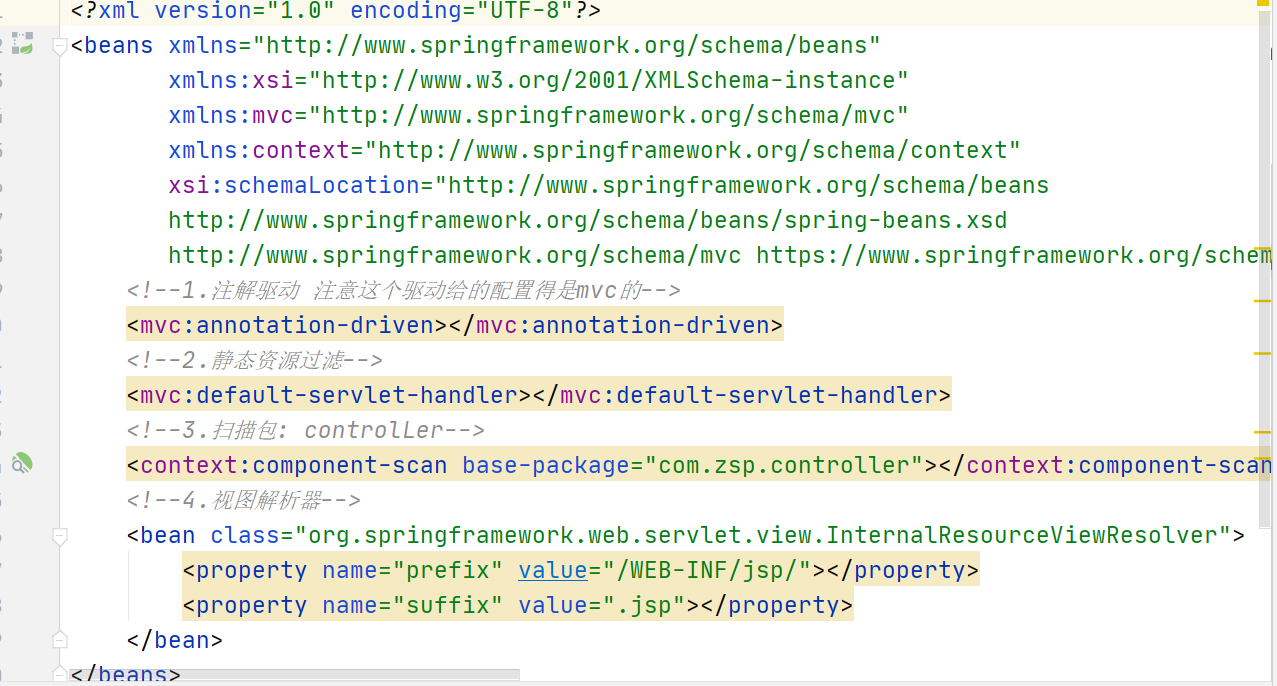Click the underlined value attribute link

point(553,569)
